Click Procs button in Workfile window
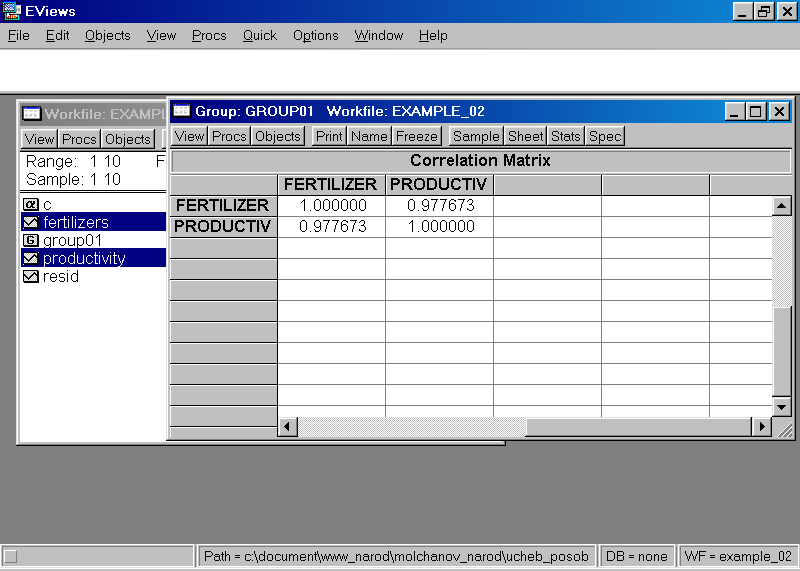 [79, 139]
